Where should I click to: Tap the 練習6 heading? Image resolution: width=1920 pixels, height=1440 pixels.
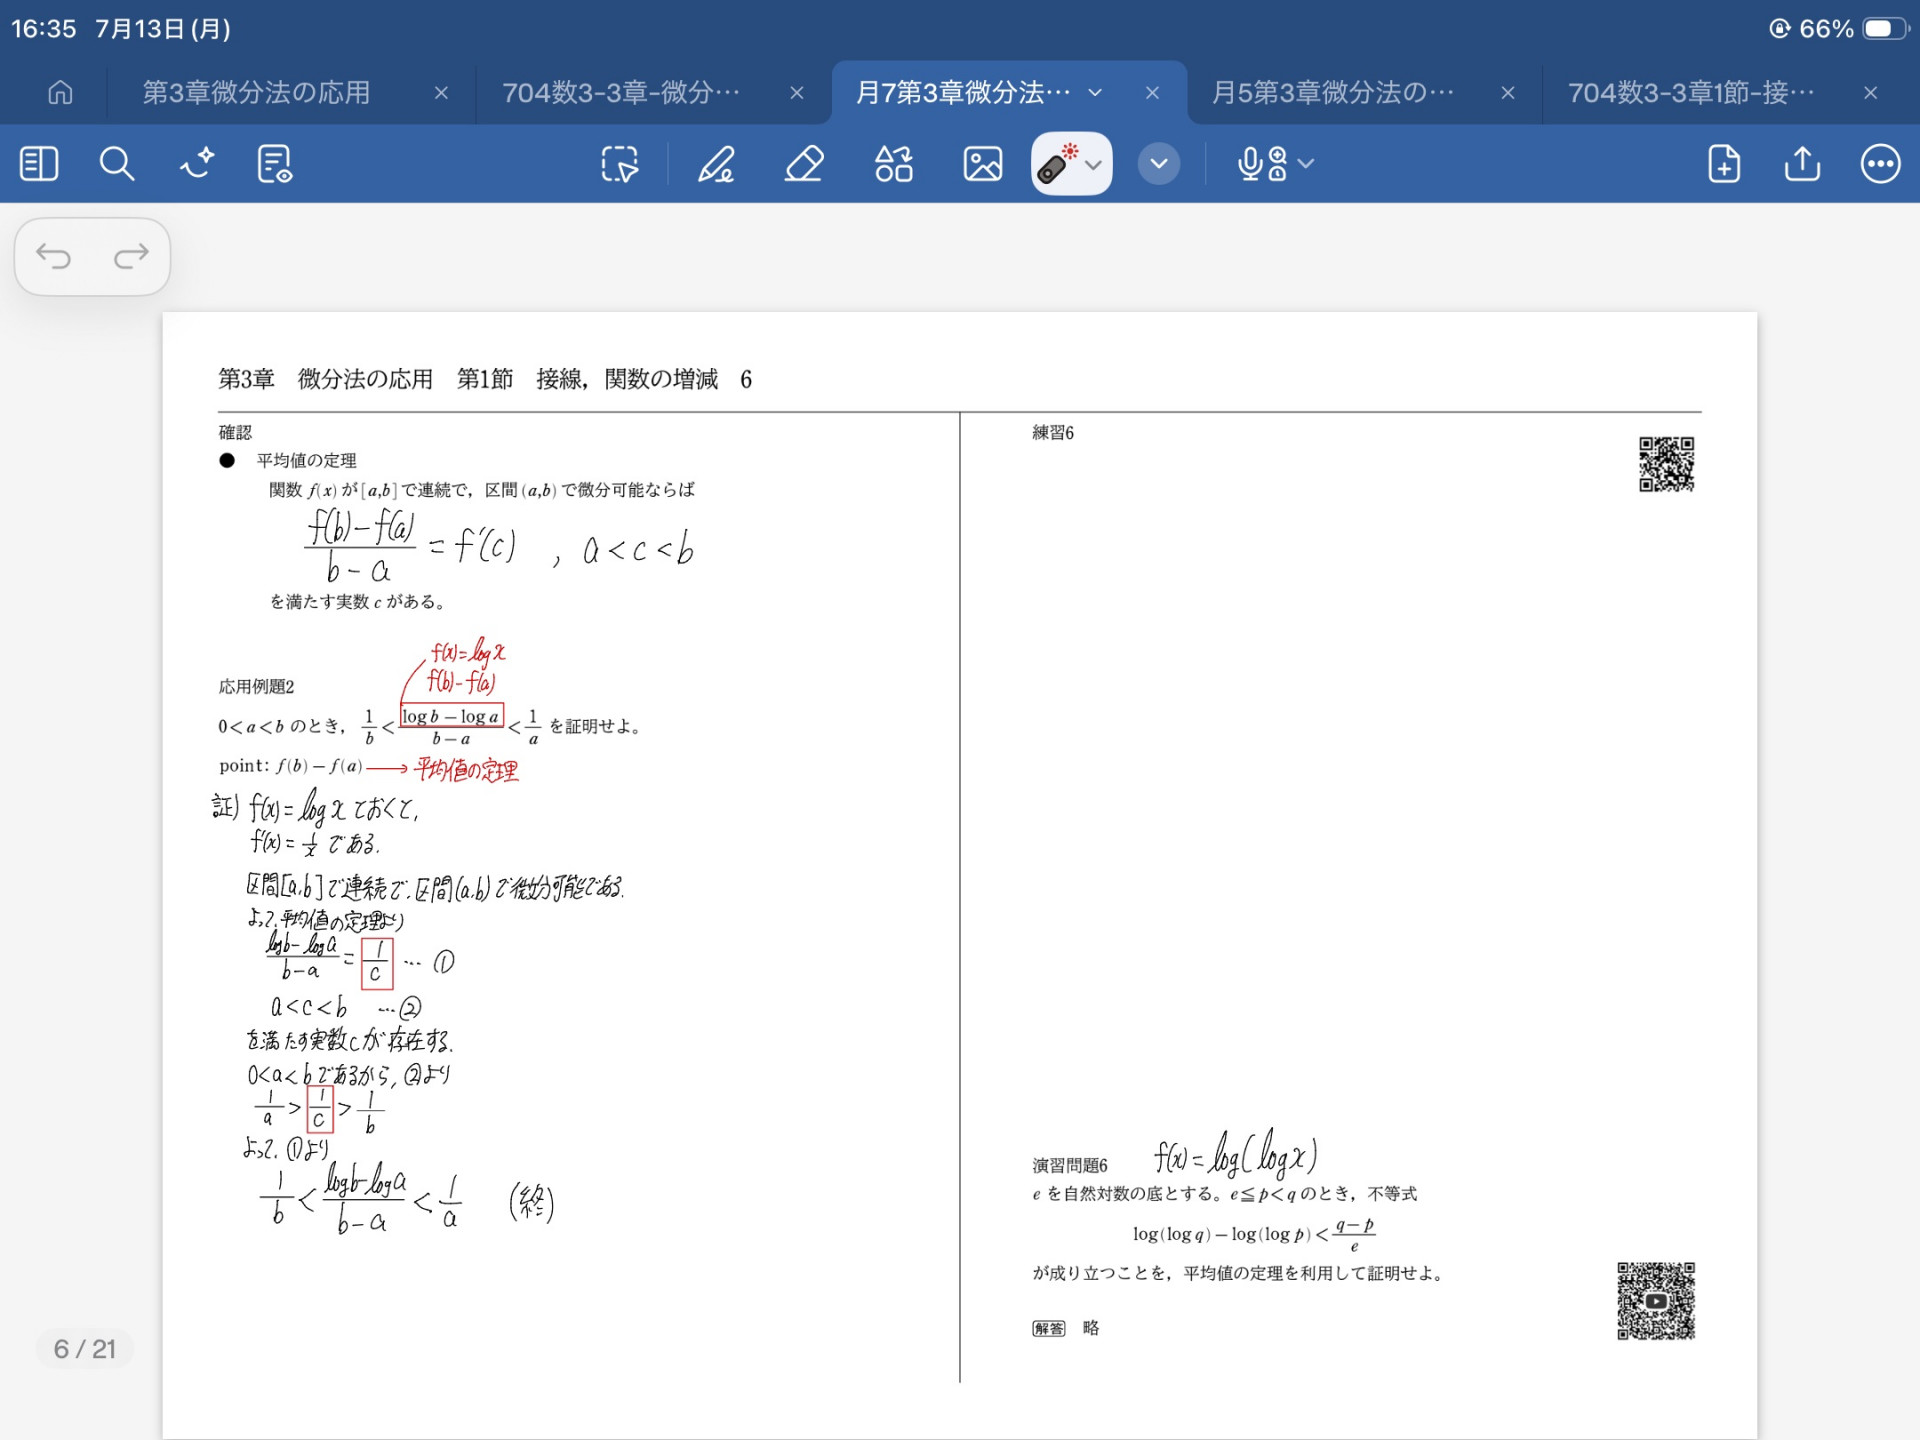[1053, 432]
